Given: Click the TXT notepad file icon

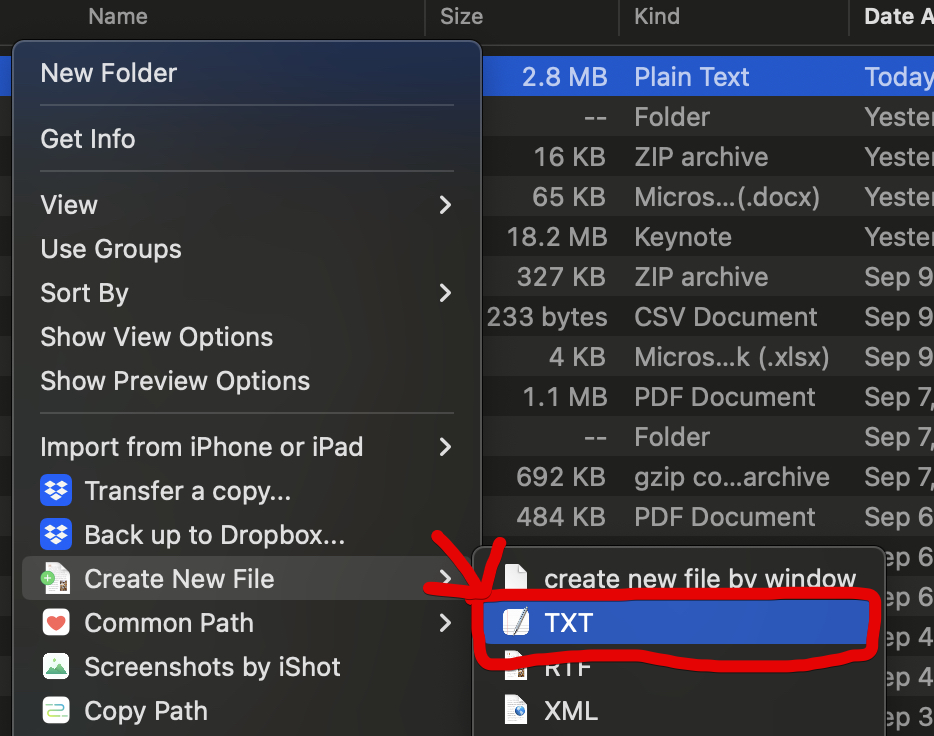Looking at the screenshot, I should (516, 622).
